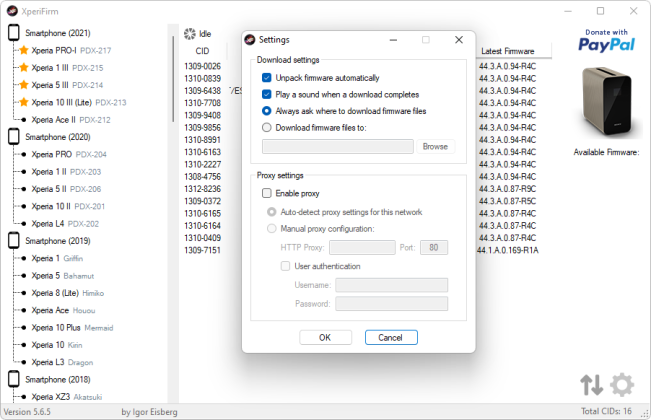The image size is (651, 420).
Task: Select Xperia L3 Dragon
Action: (62, 362)
